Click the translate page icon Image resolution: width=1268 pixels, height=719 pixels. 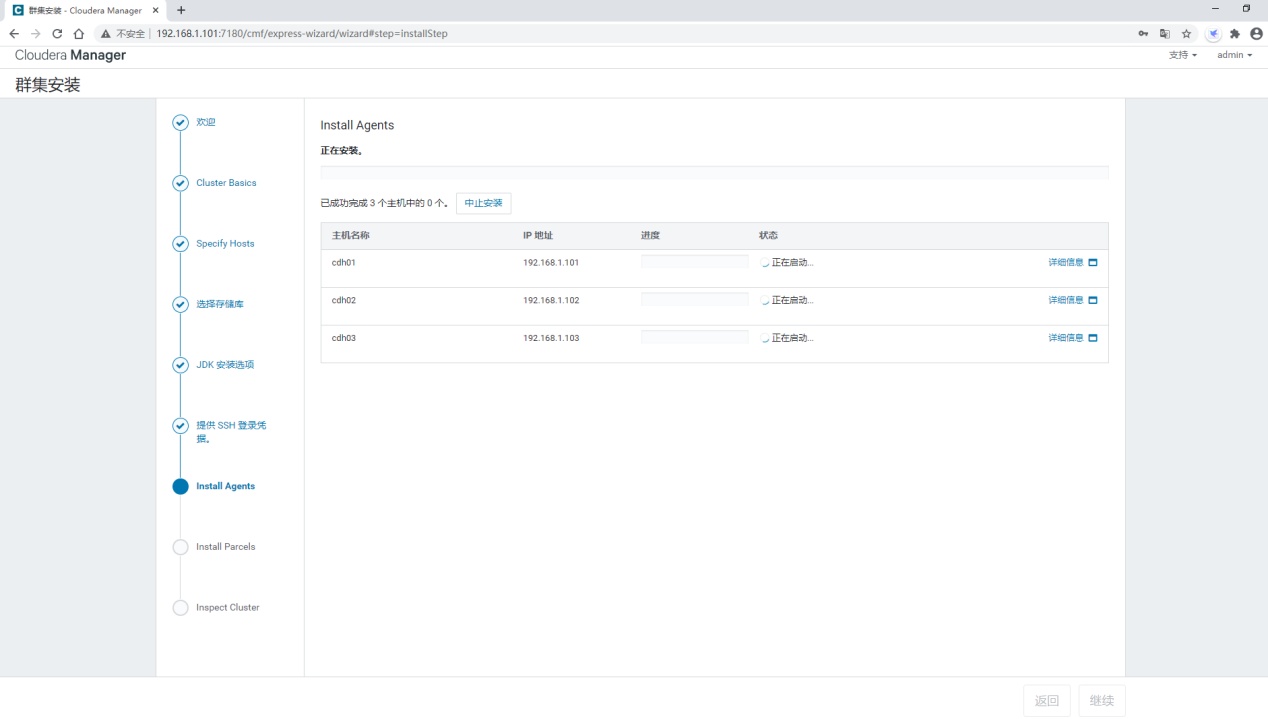[x=1165, y=33]
